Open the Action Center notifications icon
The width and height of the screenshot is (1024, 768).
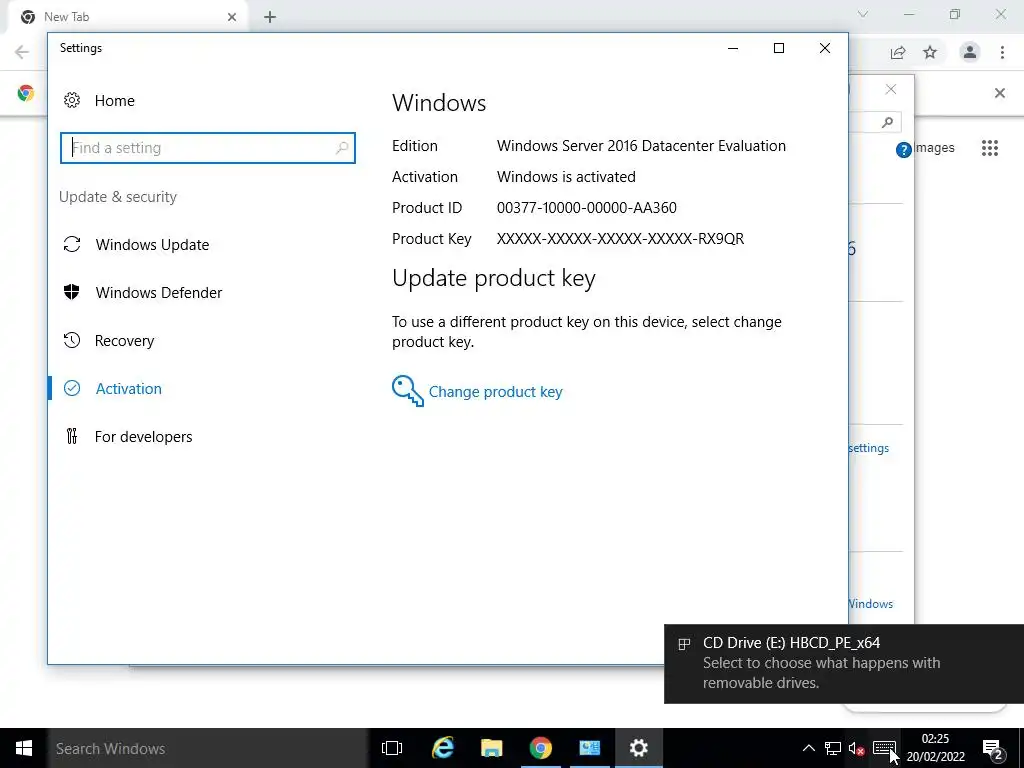coord(993,748)
